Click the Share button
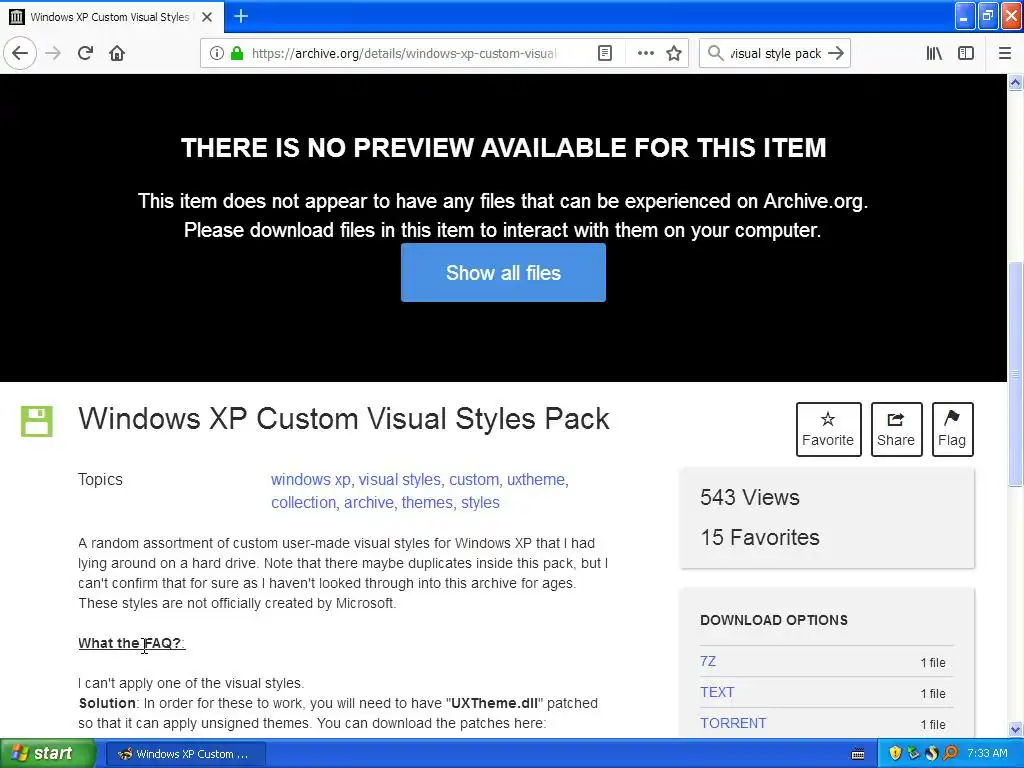The height and width of the screenshot is (768, 1024). pos(896,429)
